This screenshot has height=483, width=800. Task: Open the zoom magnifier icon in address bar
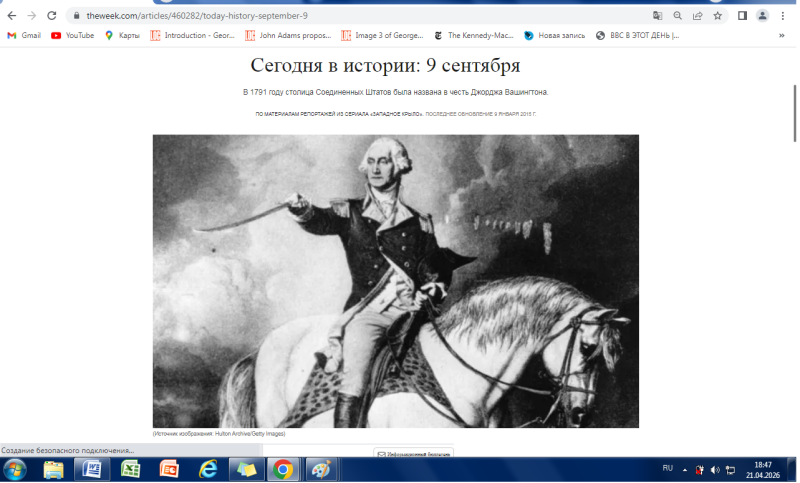click(x=677, y=16)
